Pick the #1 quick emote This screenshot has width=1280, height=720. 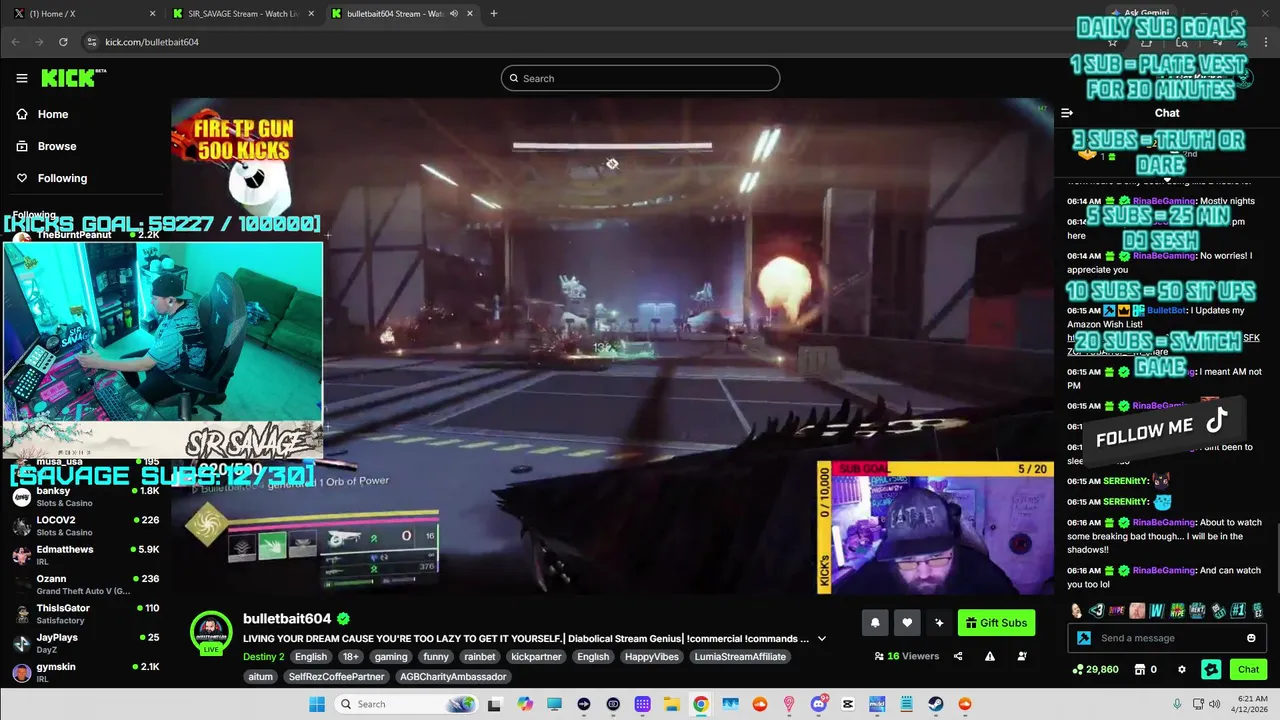click(x=1238, y=610)
